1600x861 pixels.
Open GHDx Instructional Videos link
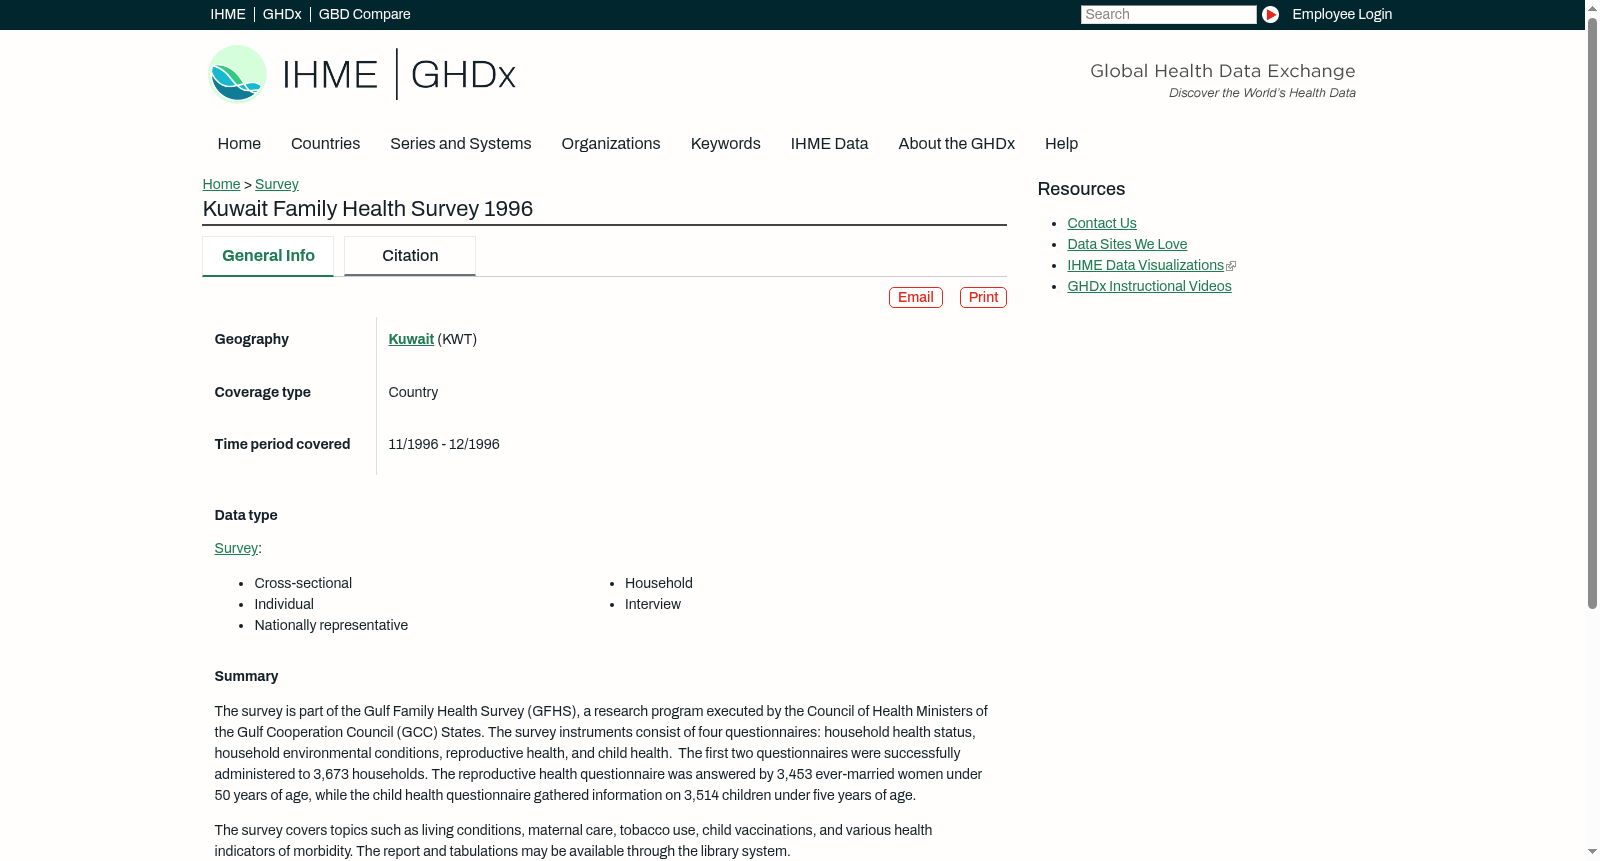click(x=1149, y=287)
